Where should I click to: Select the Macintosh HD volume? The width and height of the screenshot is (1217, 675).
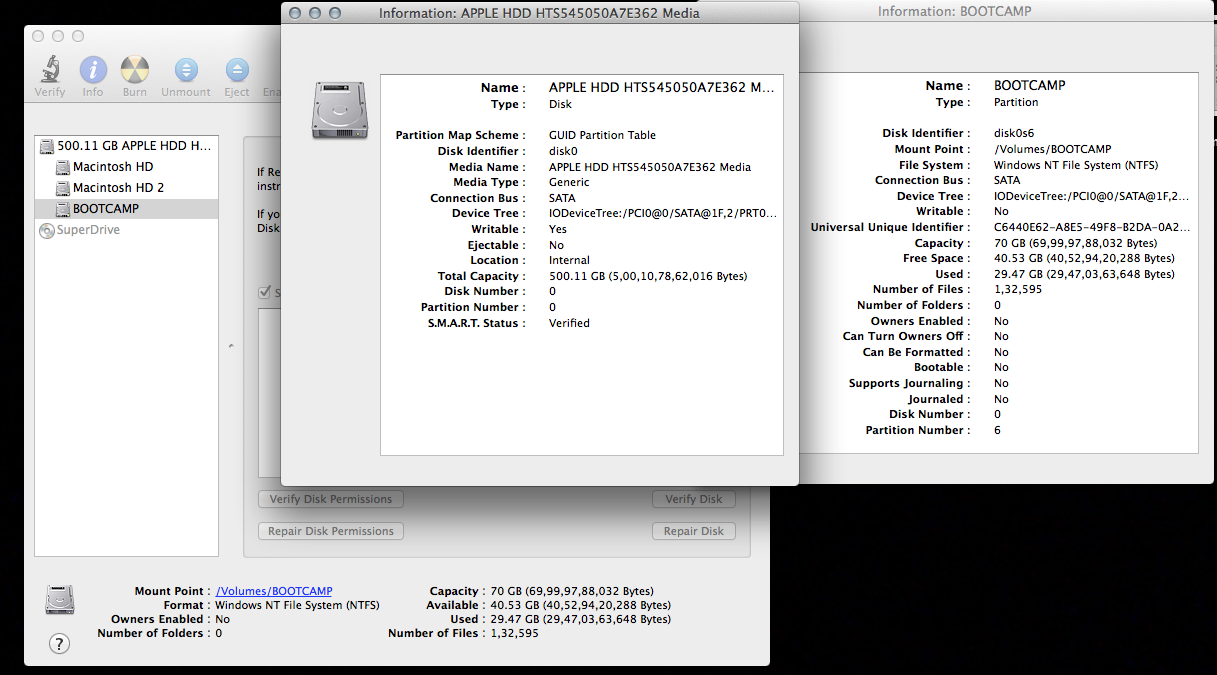(x=126, y=167)
